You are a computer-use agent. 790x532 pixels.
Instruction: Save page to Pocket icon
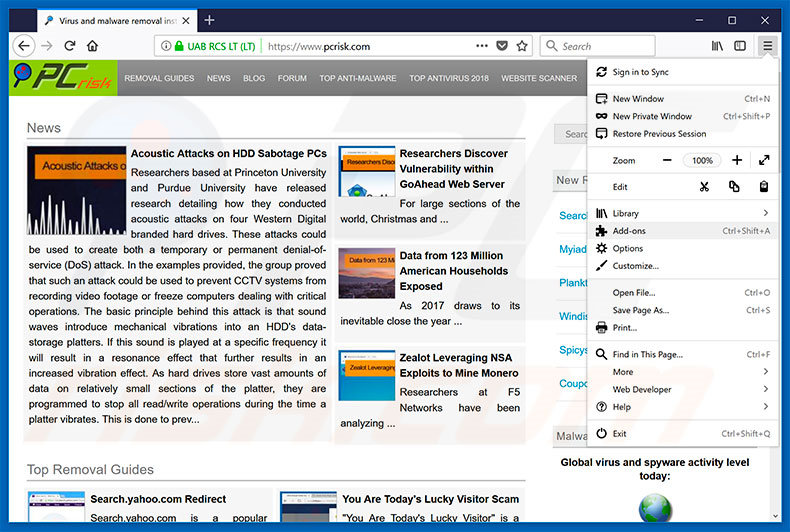pos(502,46)
